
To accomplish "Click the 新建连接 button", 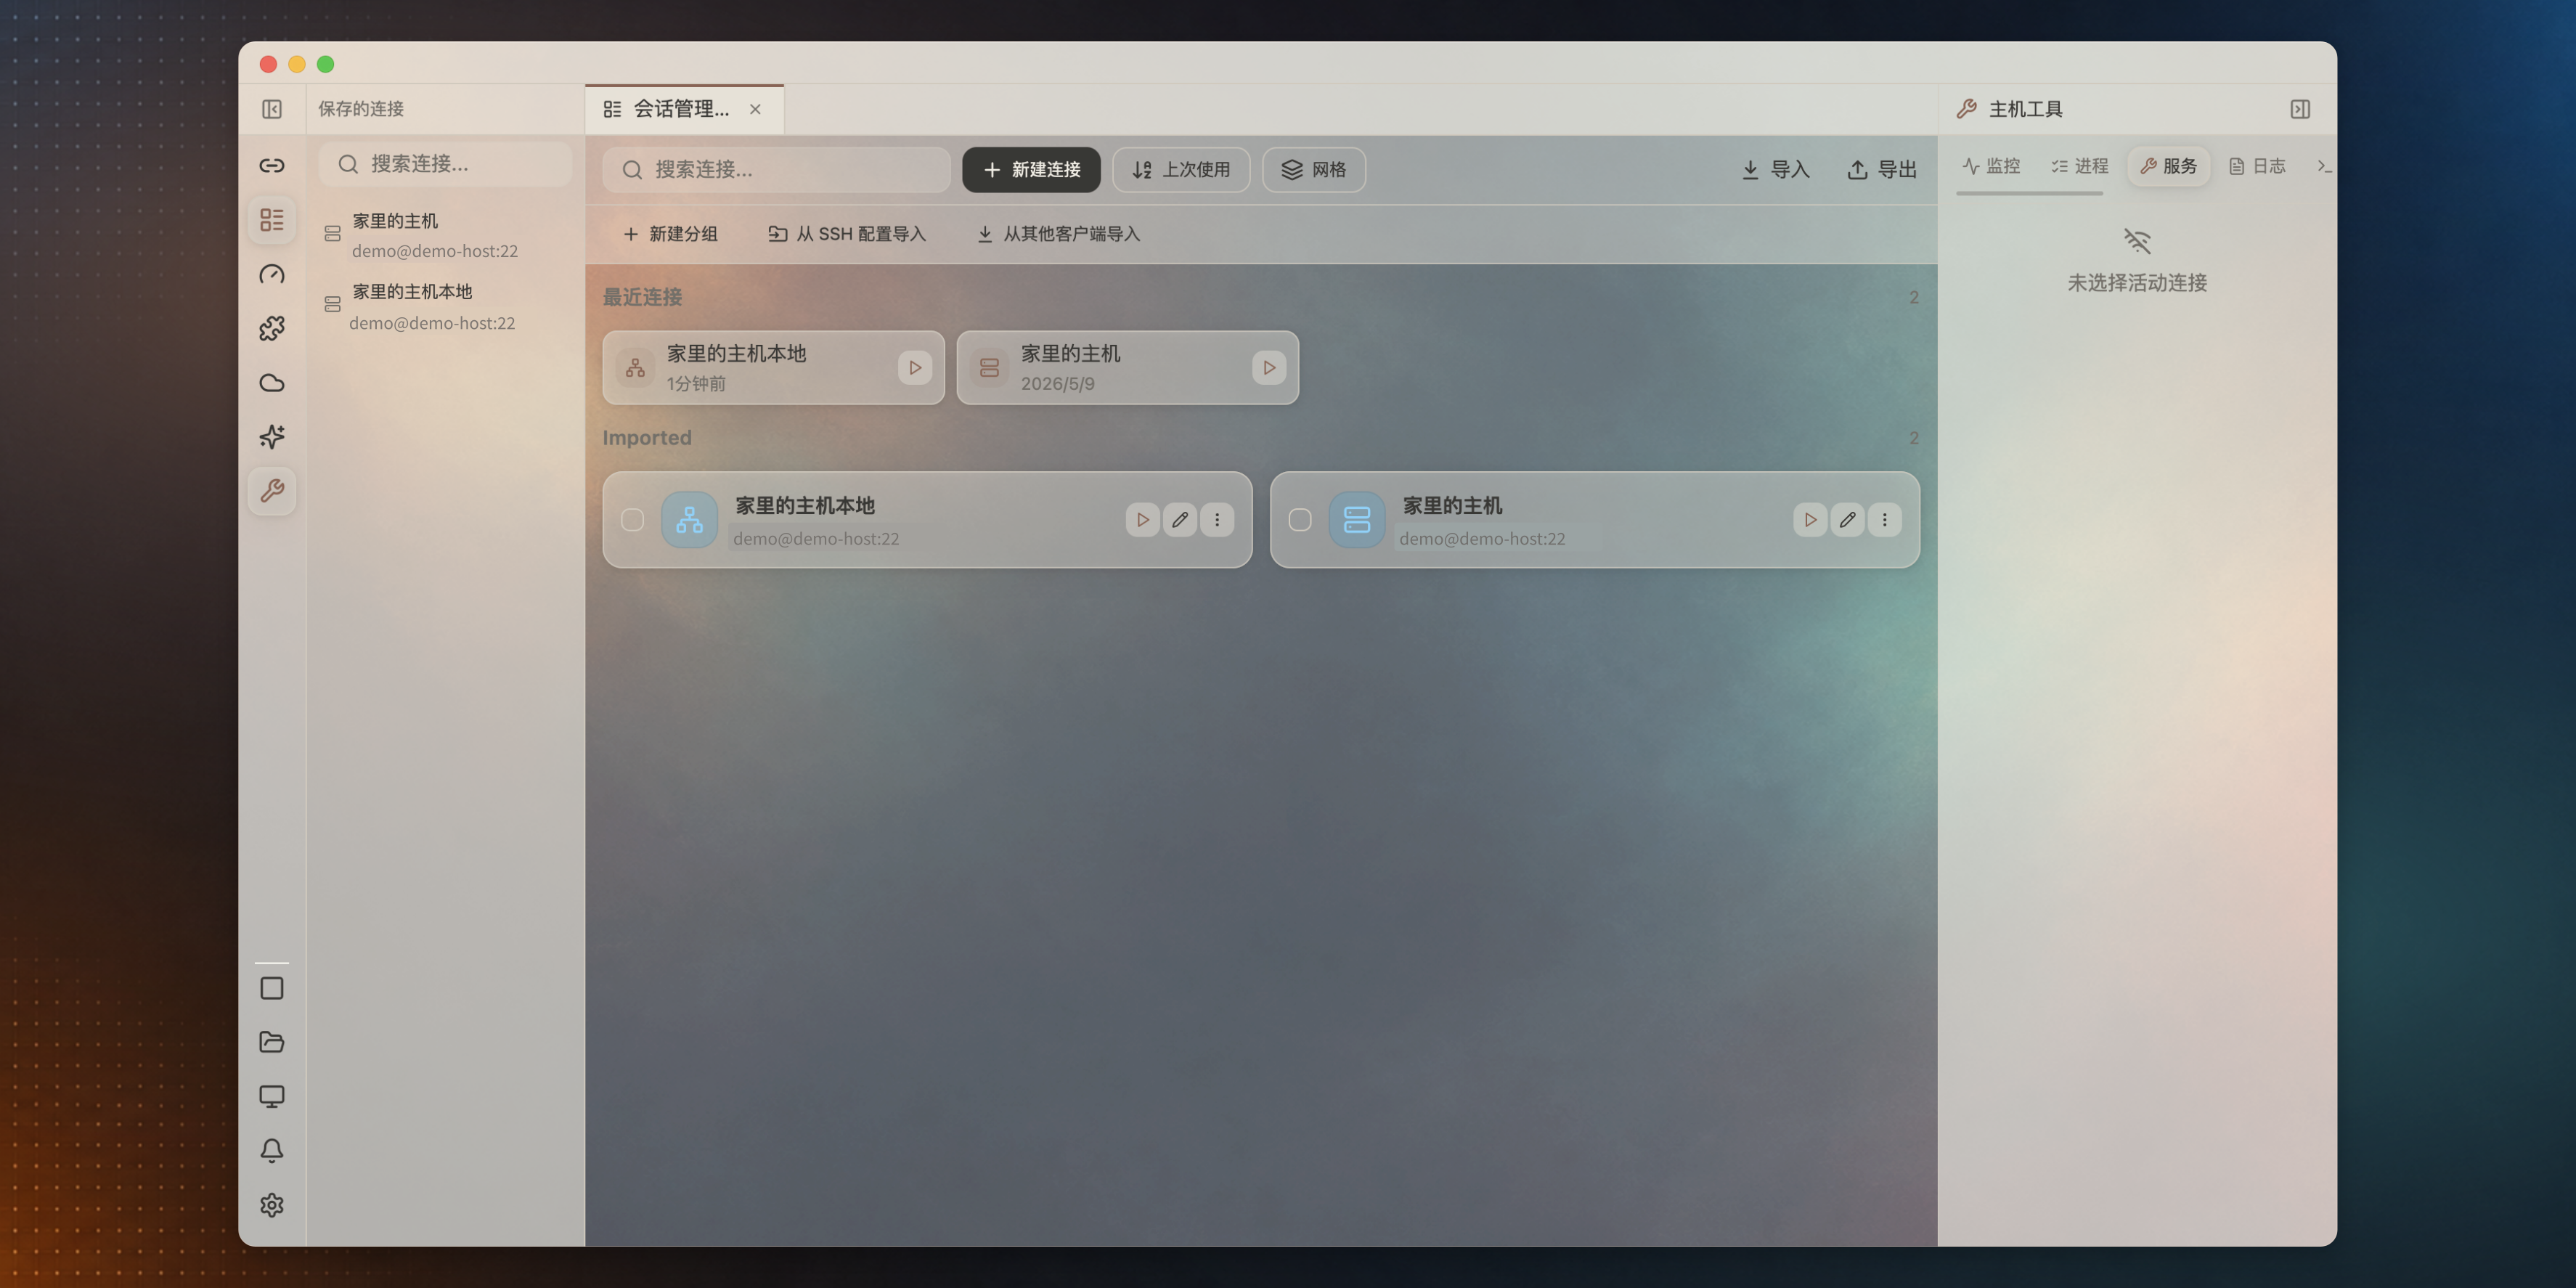I will (x=1031, y=170).
